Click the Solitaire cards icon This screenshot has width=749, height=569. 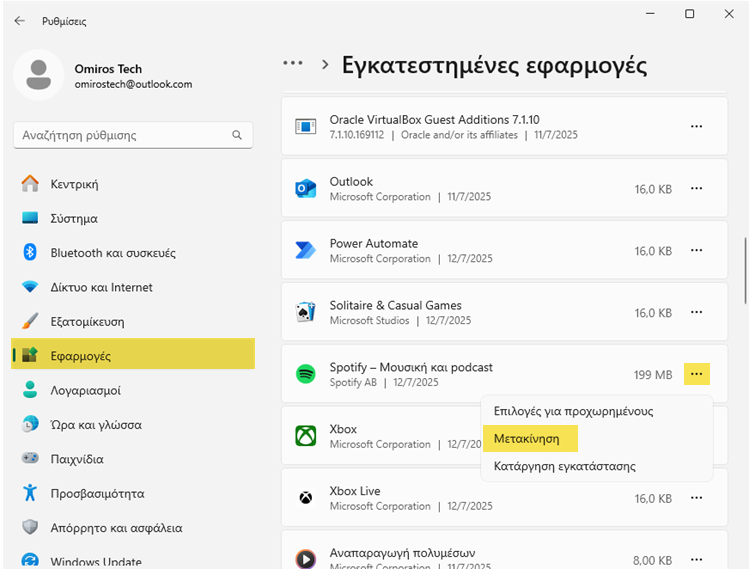click(305, 312)
